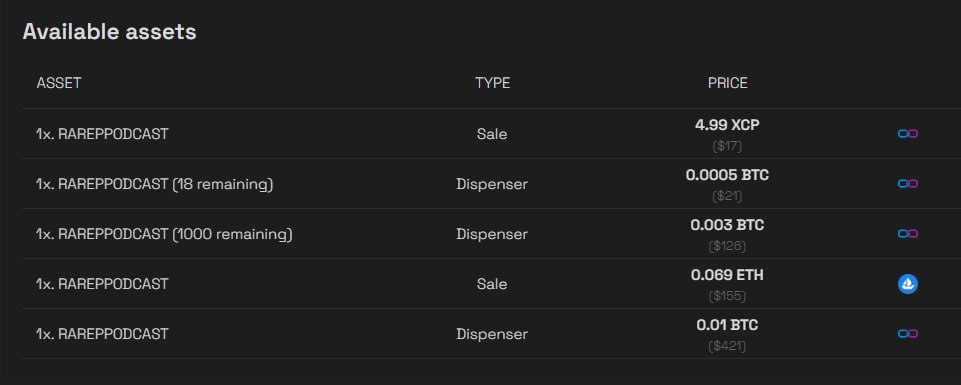The height and width of the screenshot is (385, 961).
Task: Select RAREPPODCAST asset with 18 remaining
Action: point(154,184)
